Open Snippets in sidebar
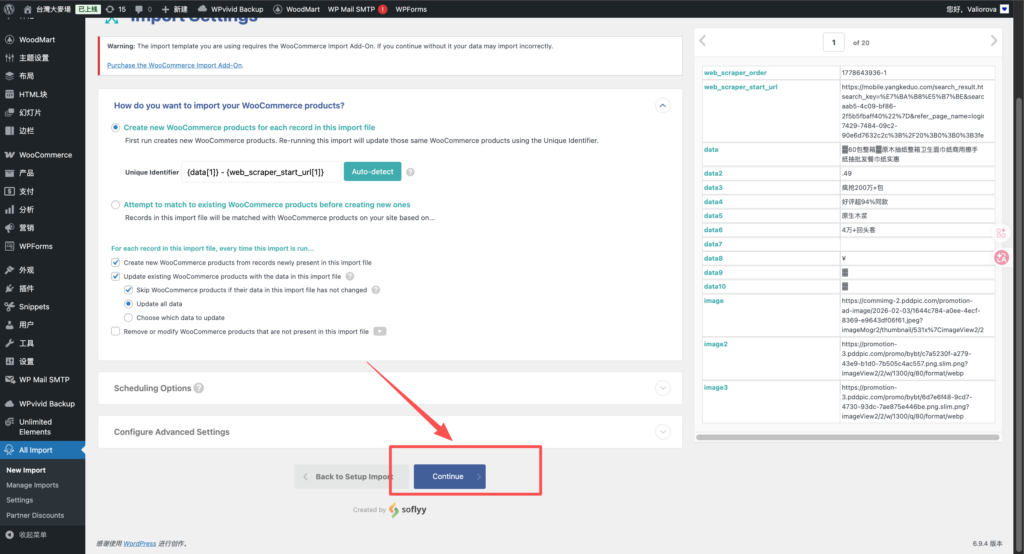The height and width of the screenshot is (554, 1024). pos(34,306)
